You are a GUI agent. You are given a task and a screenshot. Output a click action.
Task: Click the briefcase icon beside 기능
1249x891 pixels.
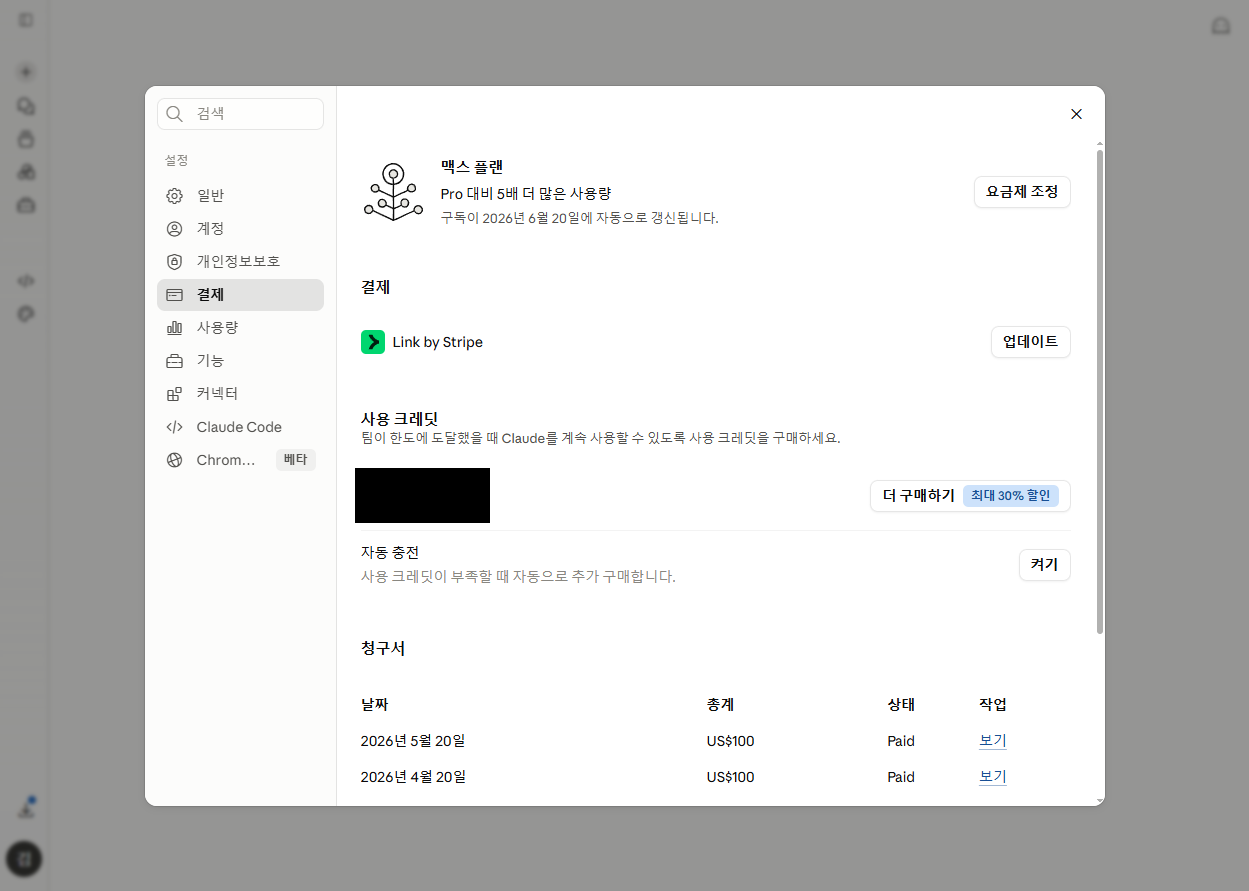pyautogui.click(x=174, y=361)
